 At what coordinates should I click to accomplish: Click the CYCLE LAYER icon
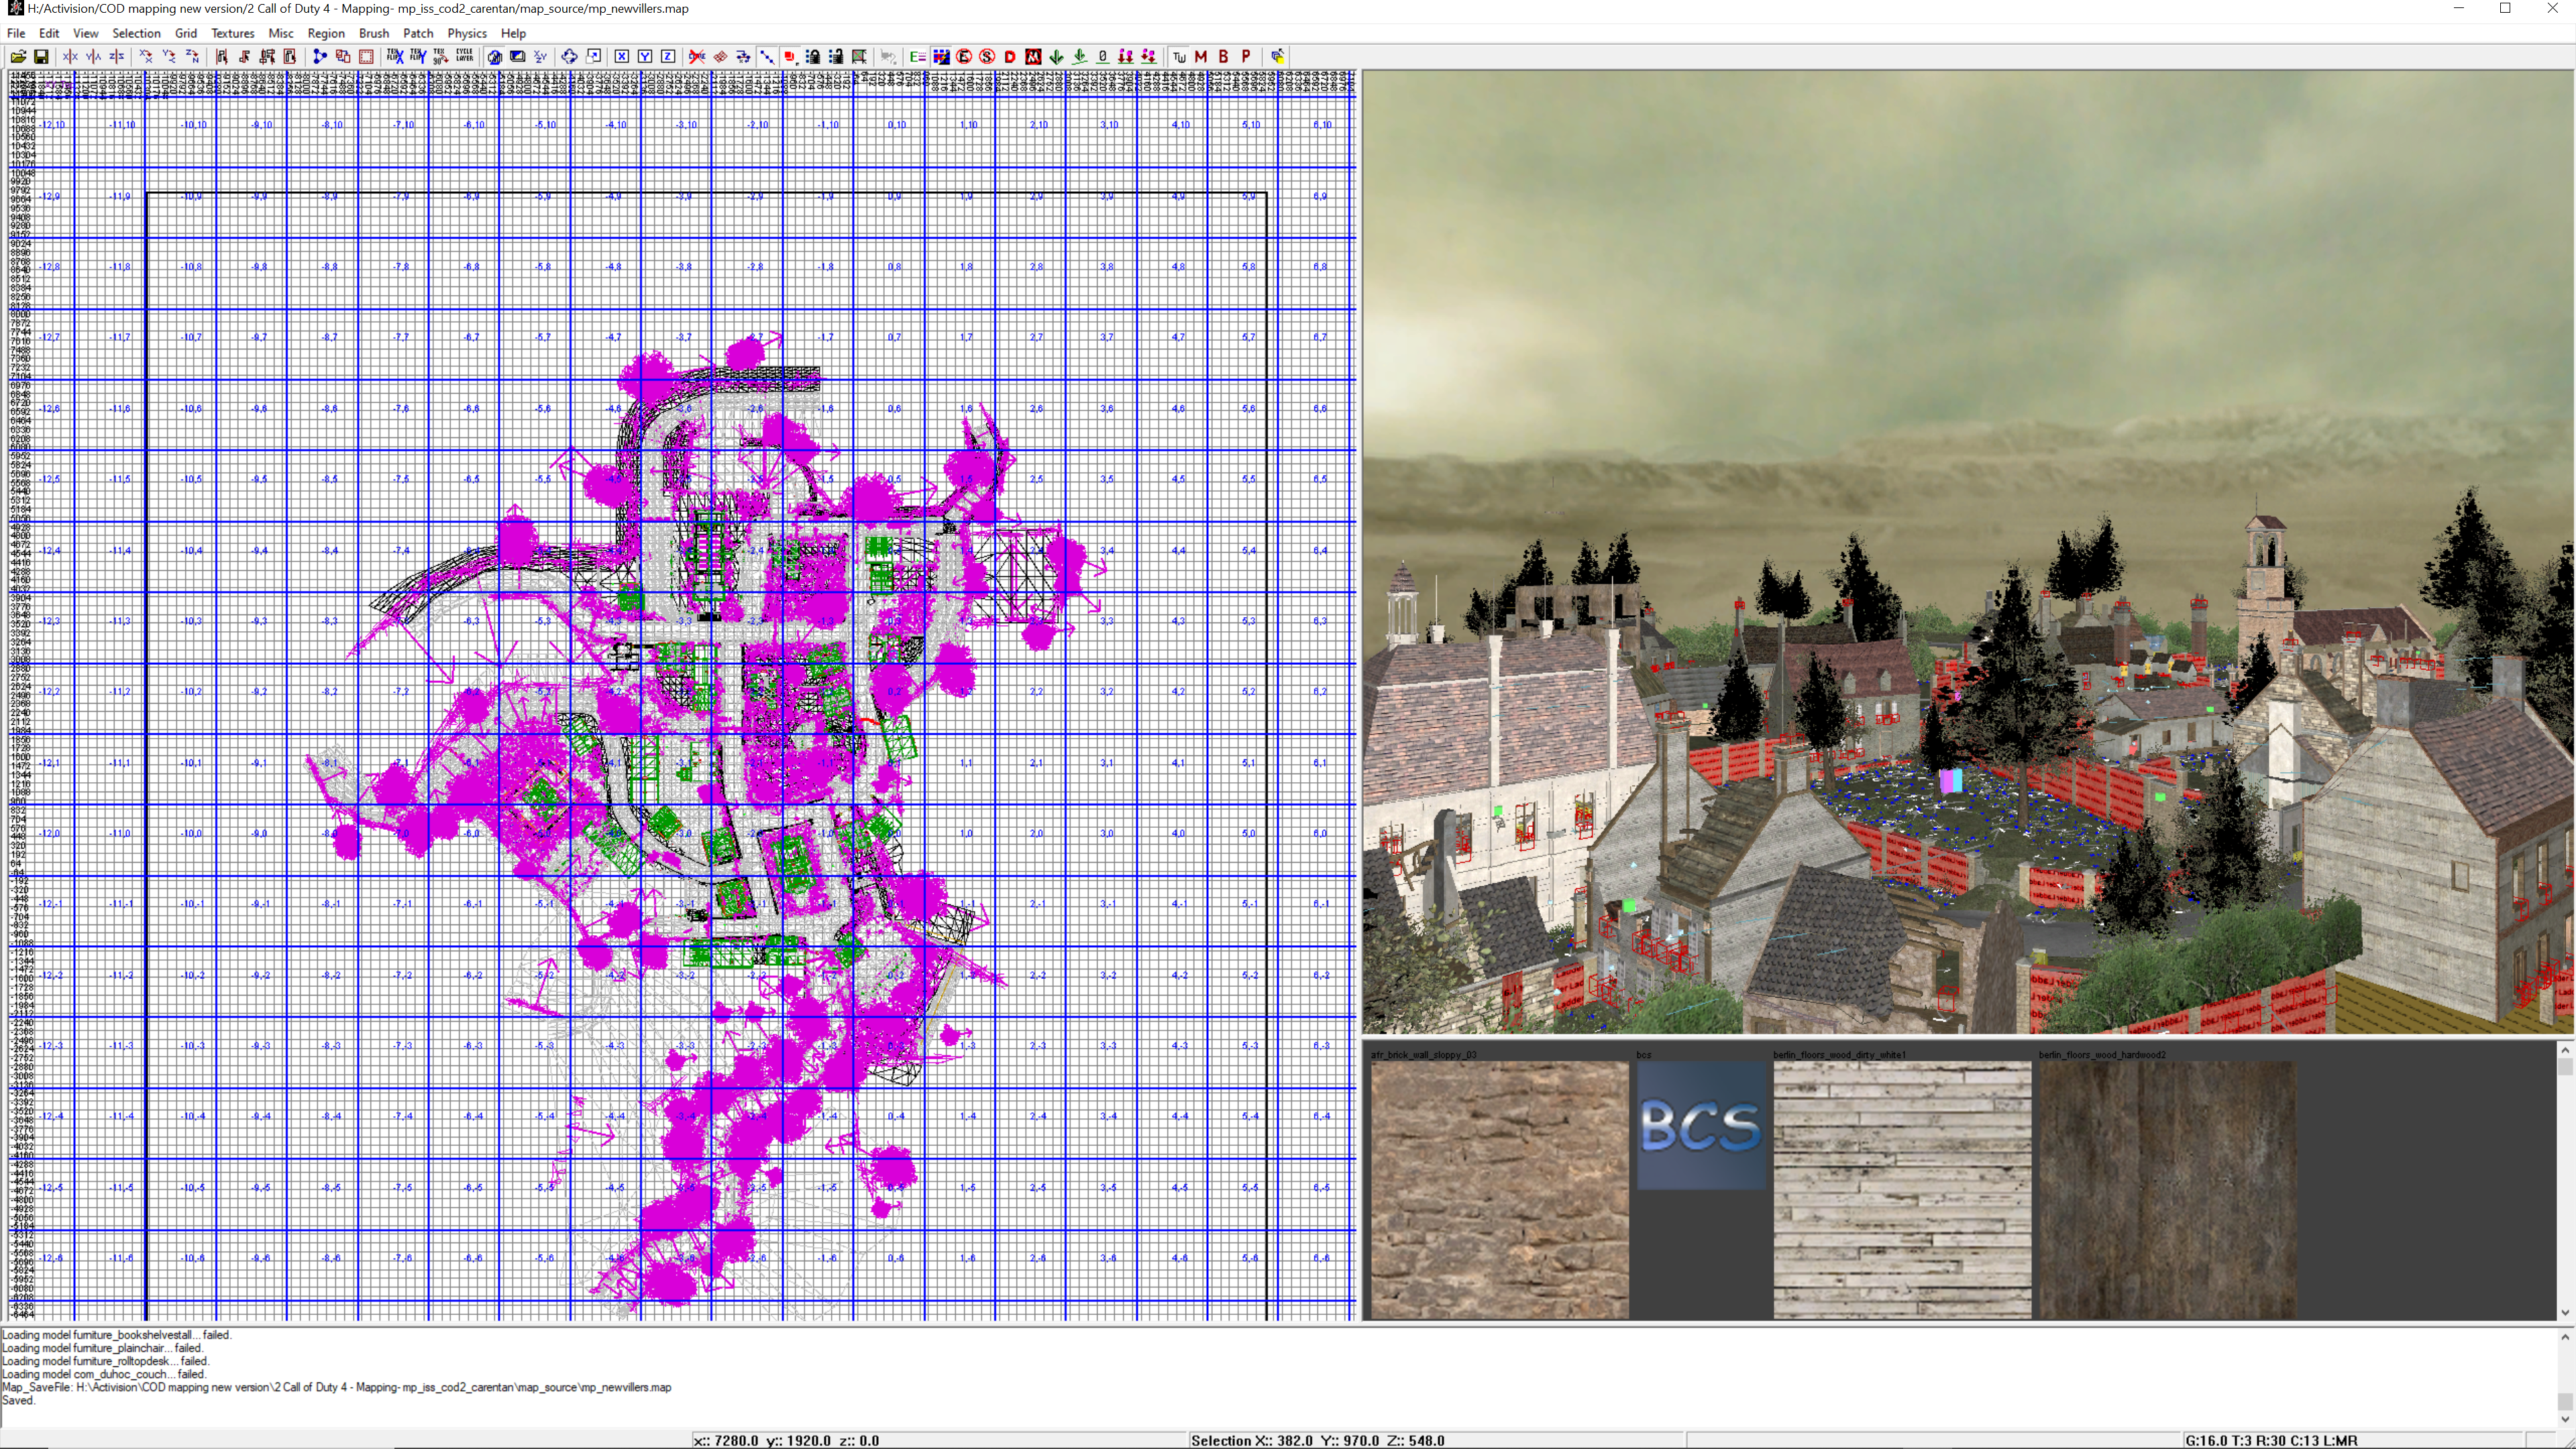tap(465, 56)
